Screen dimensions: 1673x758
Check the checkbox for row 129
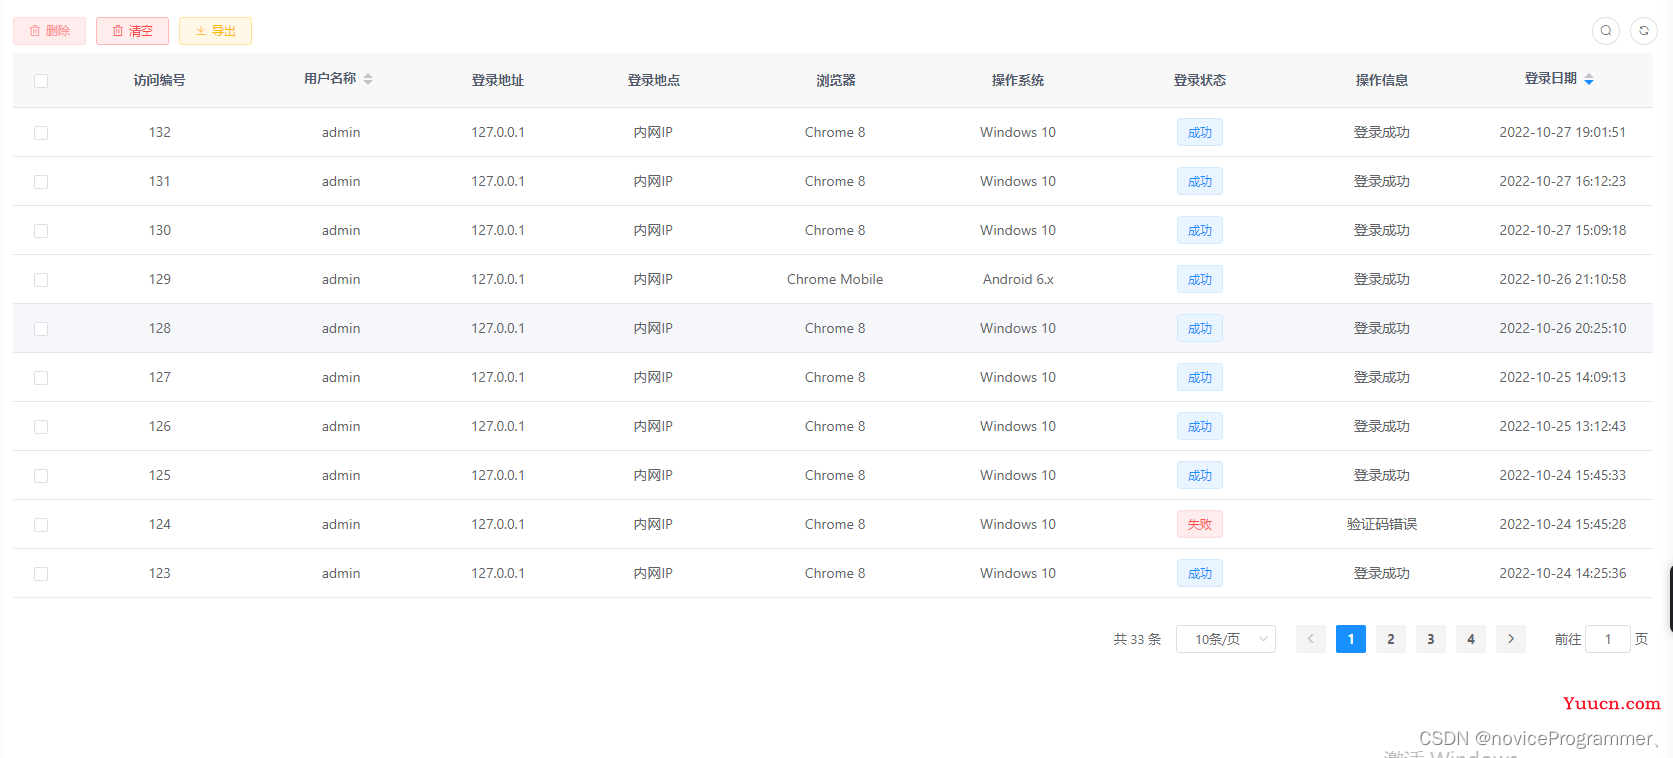[41, 280]
